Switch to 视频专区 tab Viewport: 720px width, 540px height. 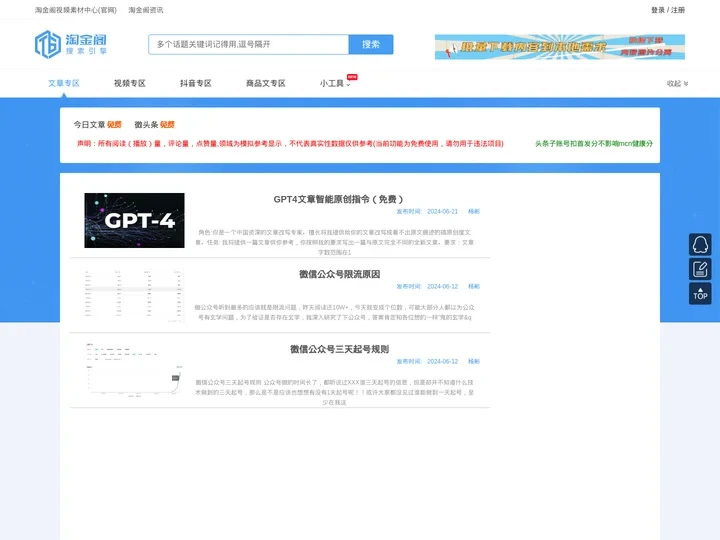(129, 83)
